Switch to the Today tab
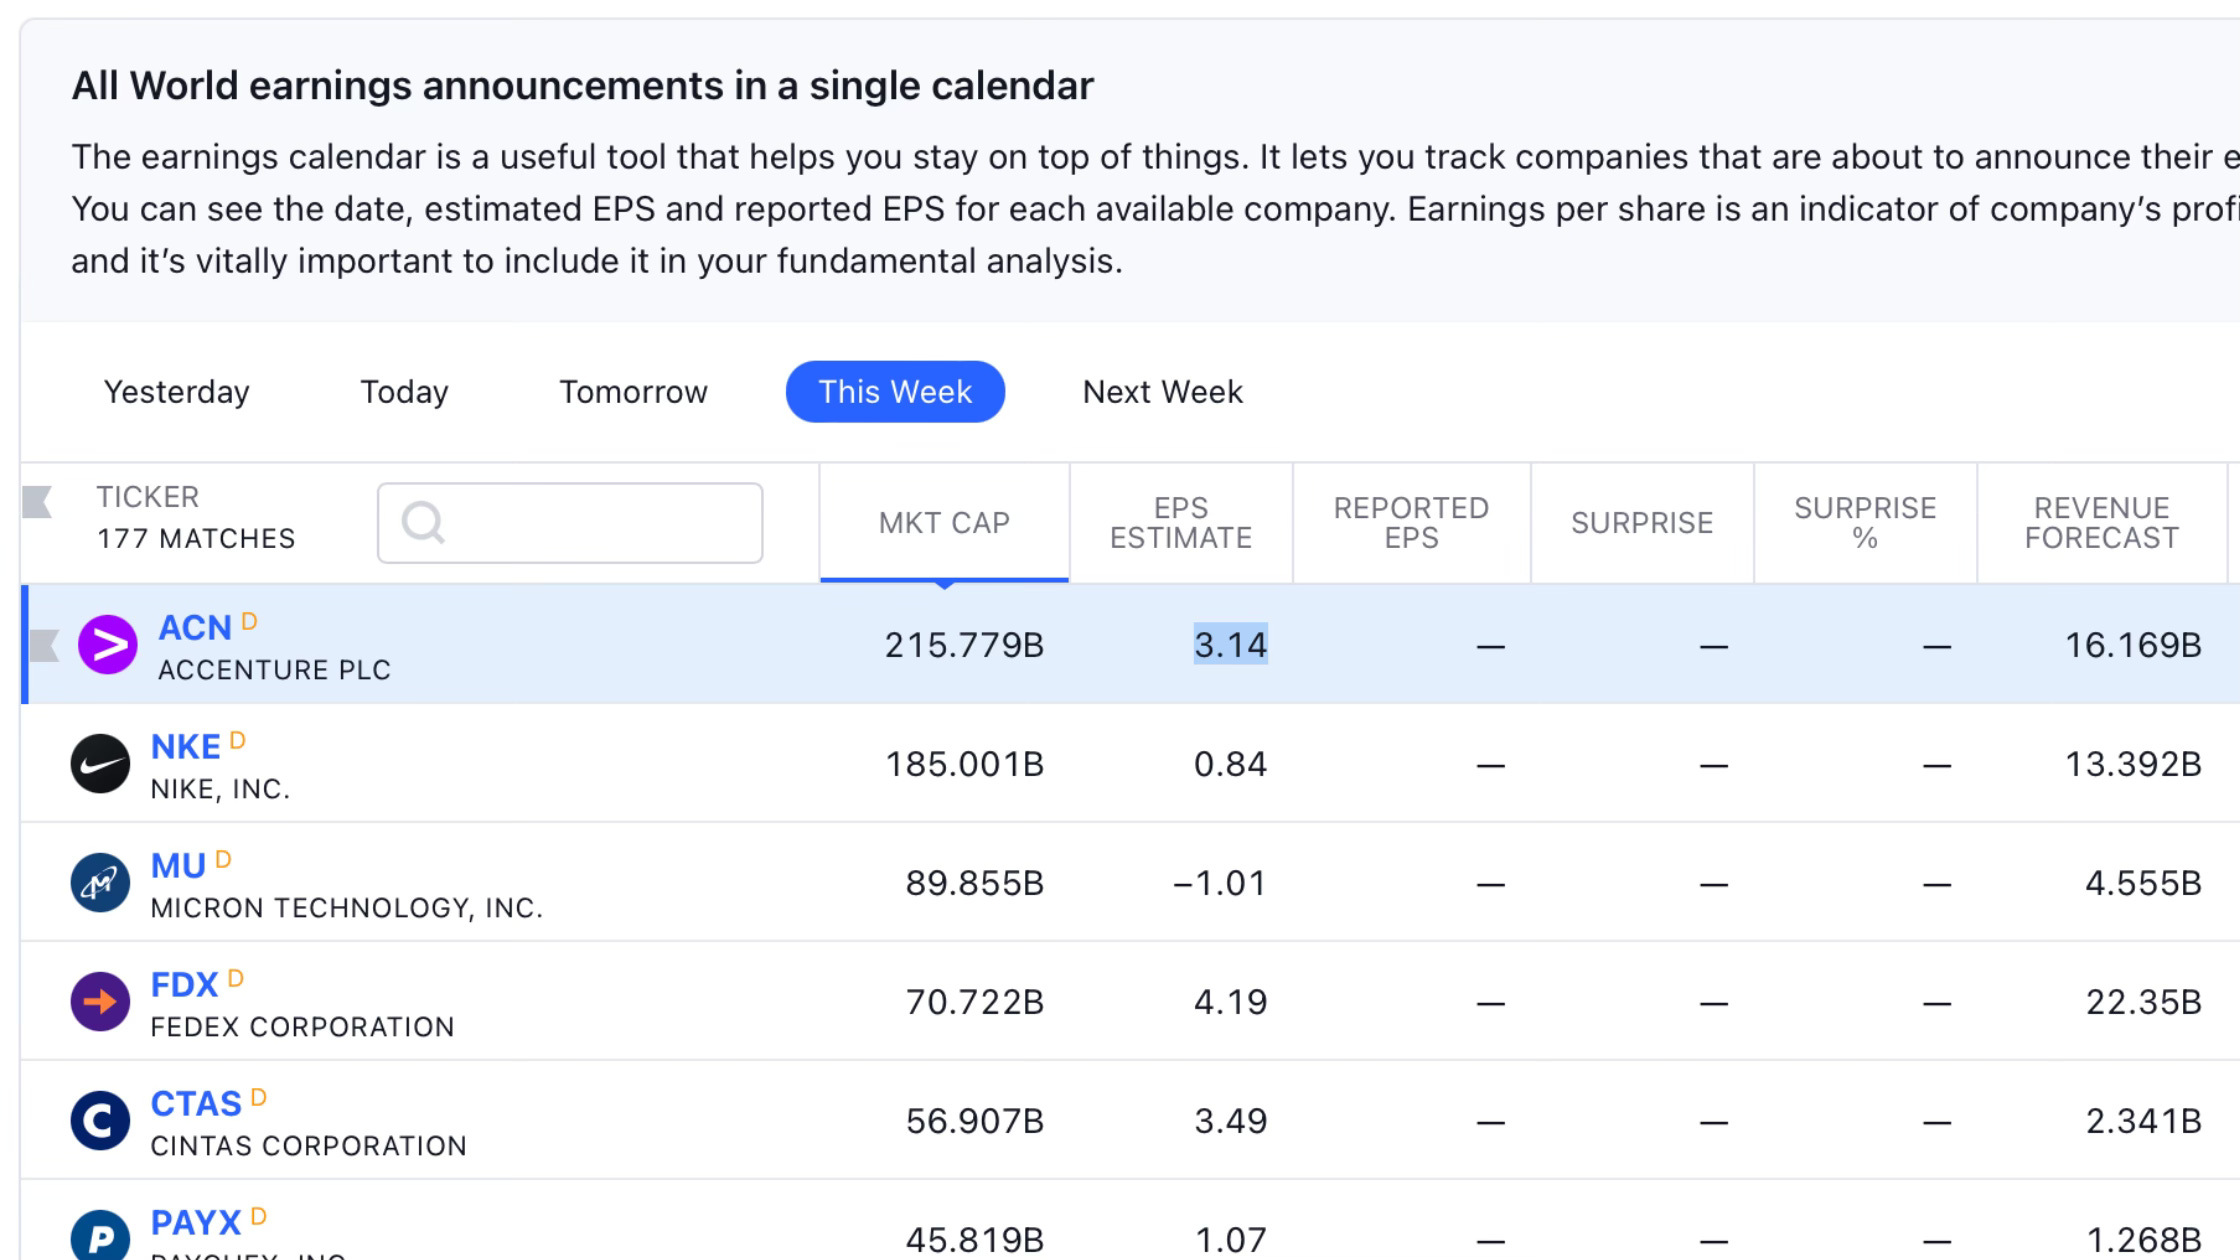The height and width of the screenshot is (1260, 2240). 404,392
